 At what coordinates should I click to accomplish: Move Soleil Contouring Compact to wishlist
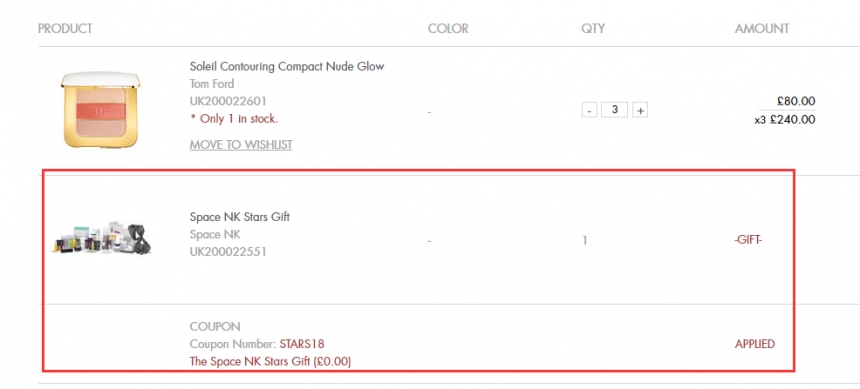241,145
